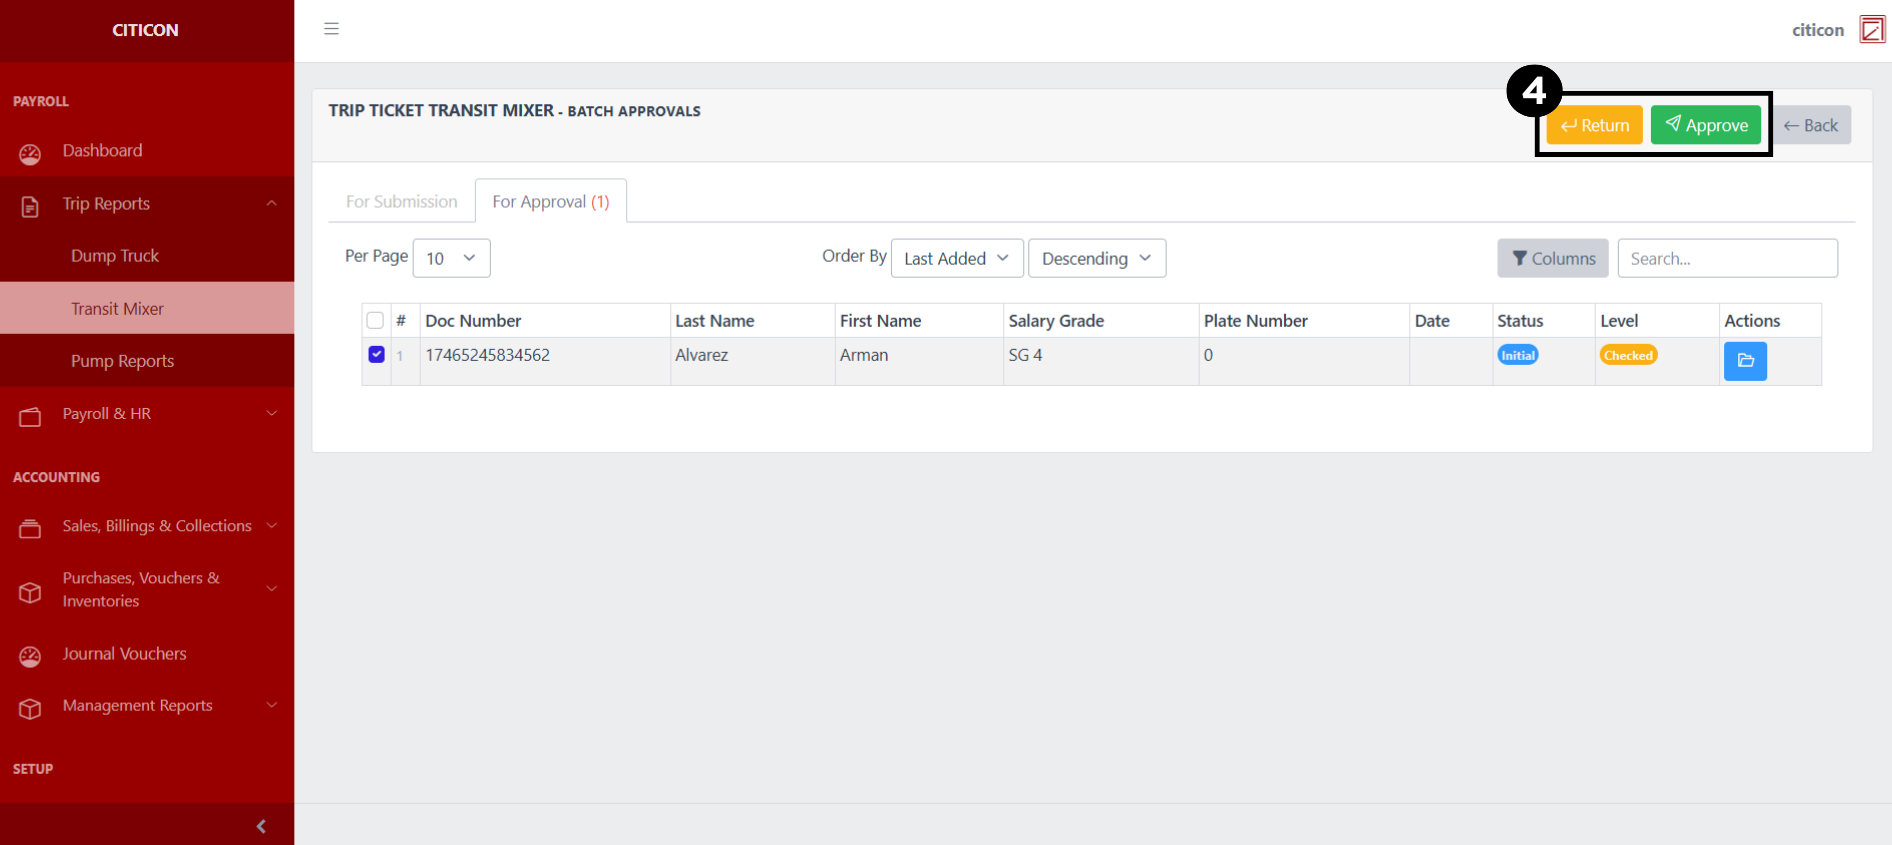Open the citicon user profile icon

[x=1871, y=30]
